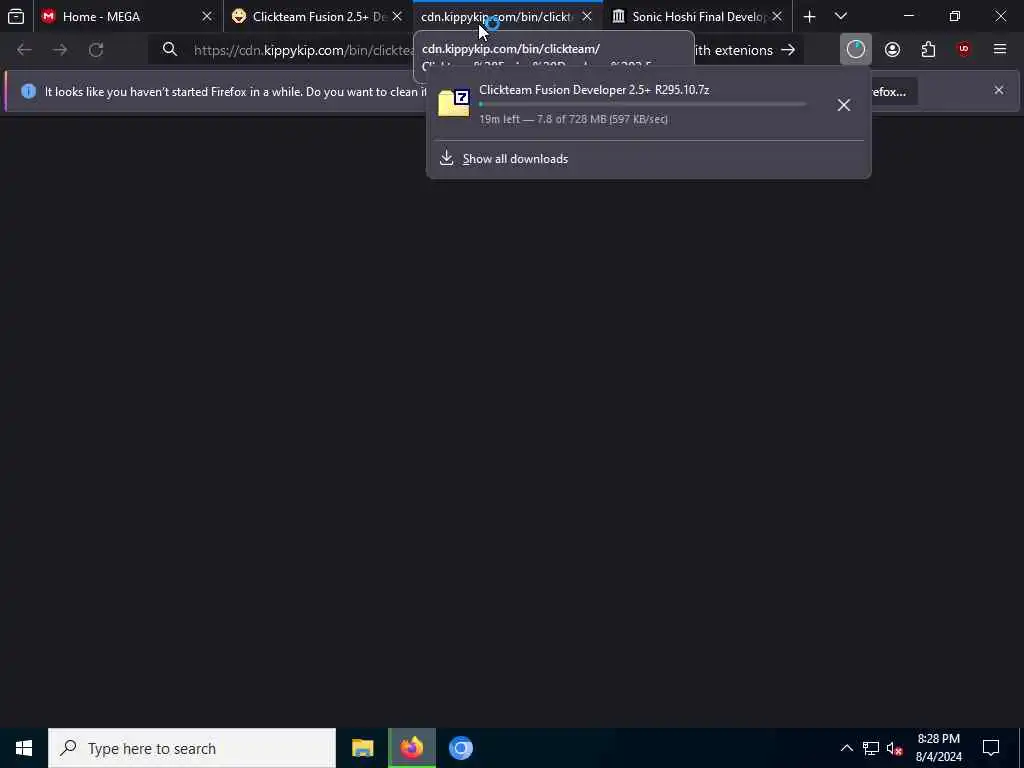
Task: Switch to the Home - MEGA tab
Action: (x=127, y=16)
